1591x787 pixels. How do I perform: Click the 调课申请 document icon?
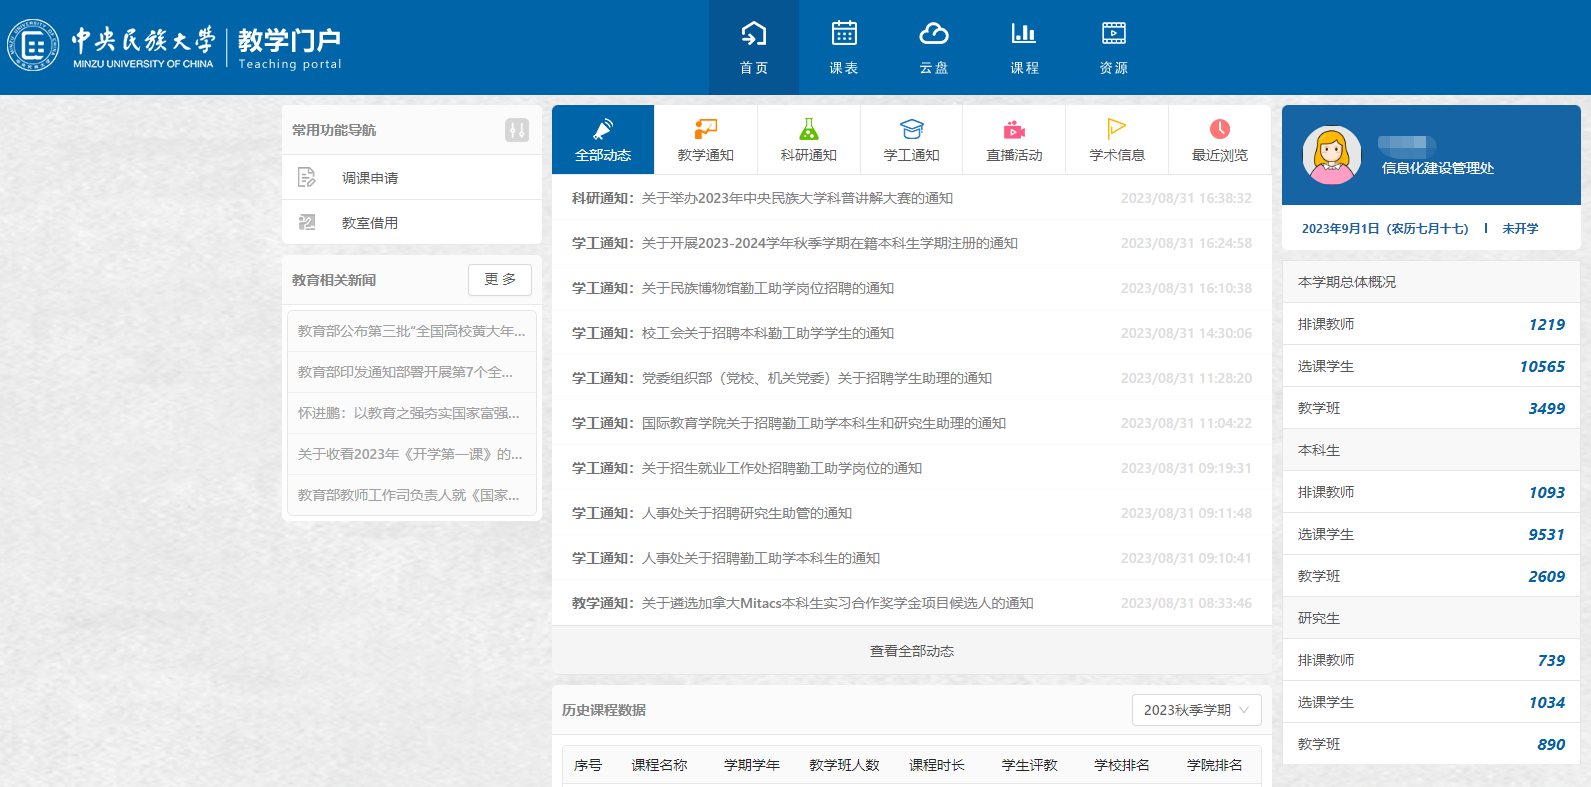(307, 177)
